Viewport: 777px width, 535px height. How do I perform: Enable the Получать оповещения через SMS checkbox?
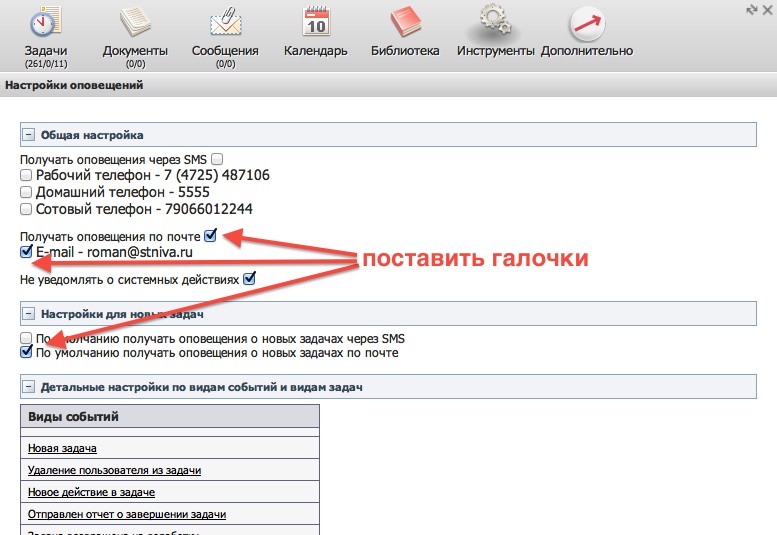pyautogui.click(x=217, y=159)
